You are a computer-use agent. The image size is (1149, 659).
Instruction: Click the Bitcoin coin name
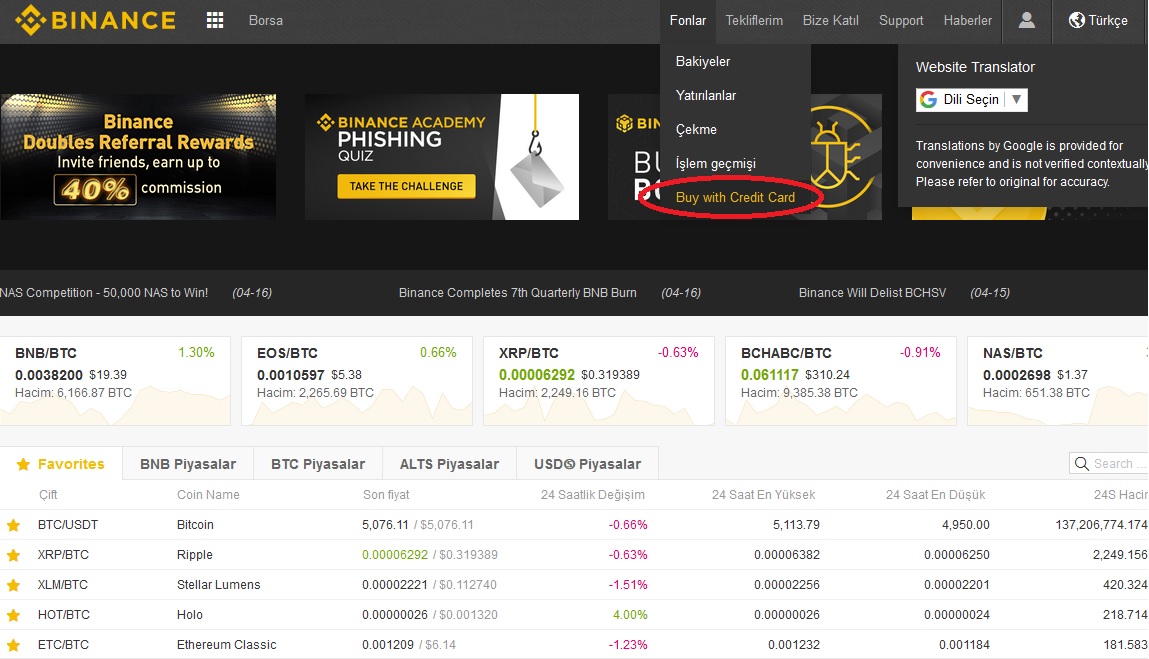tap(195, 525)
